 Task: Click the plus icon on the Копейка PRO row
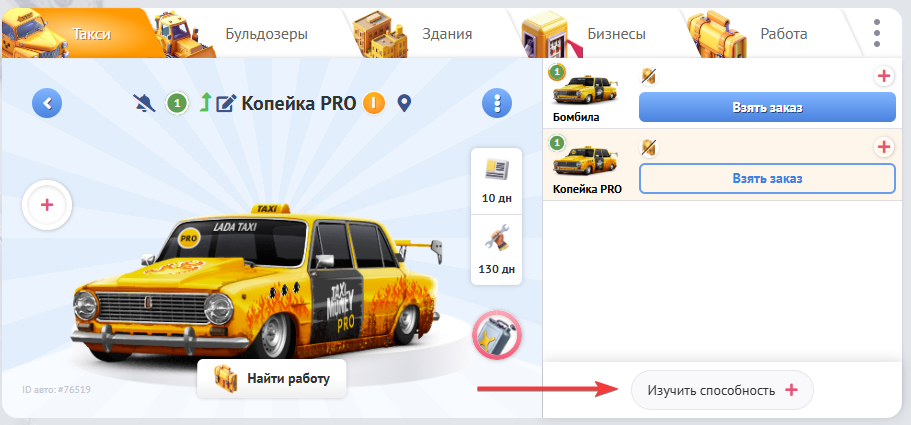click(883, 147)
